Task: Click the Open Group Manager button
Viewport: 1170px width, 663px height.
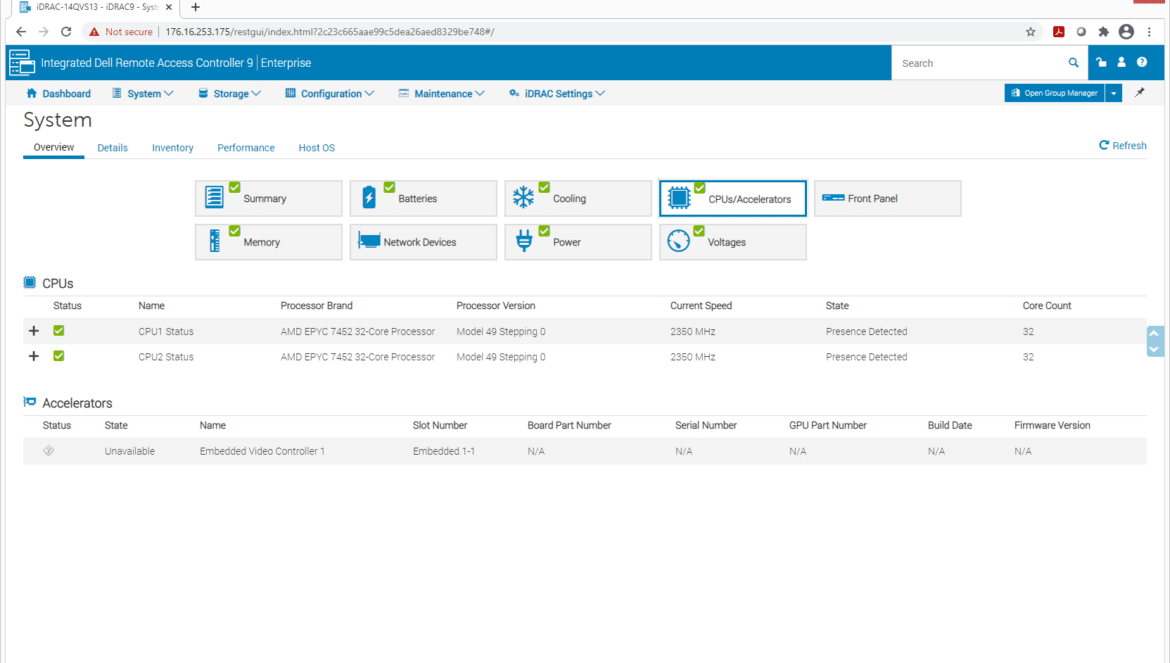Action: [x=1054, y=93]
